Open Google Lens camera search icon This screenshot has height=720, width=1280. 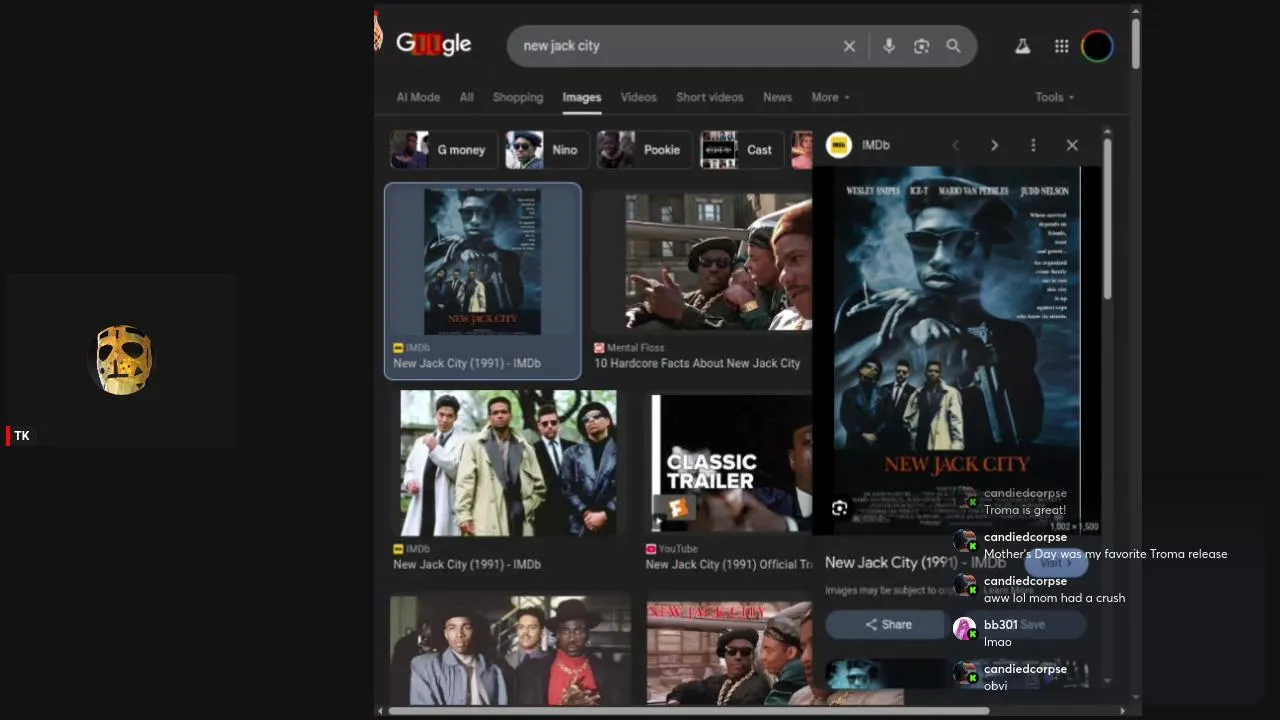[921, 46]
